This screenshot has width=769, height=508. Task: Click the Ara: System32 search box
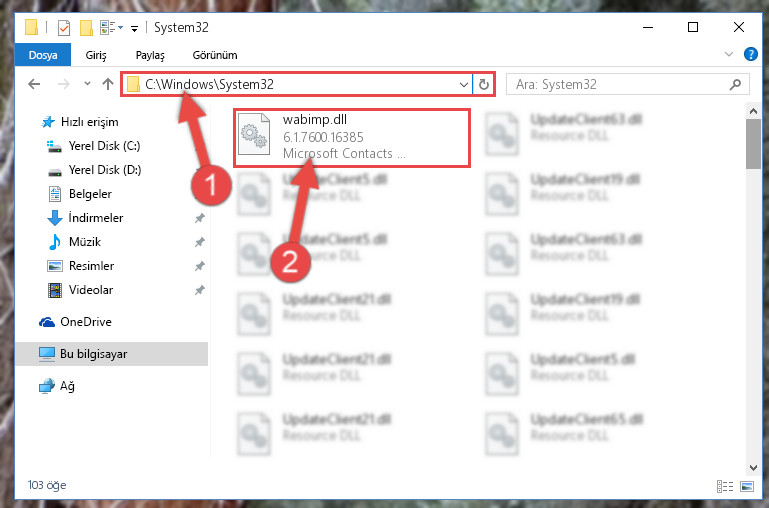click(618, 84)
